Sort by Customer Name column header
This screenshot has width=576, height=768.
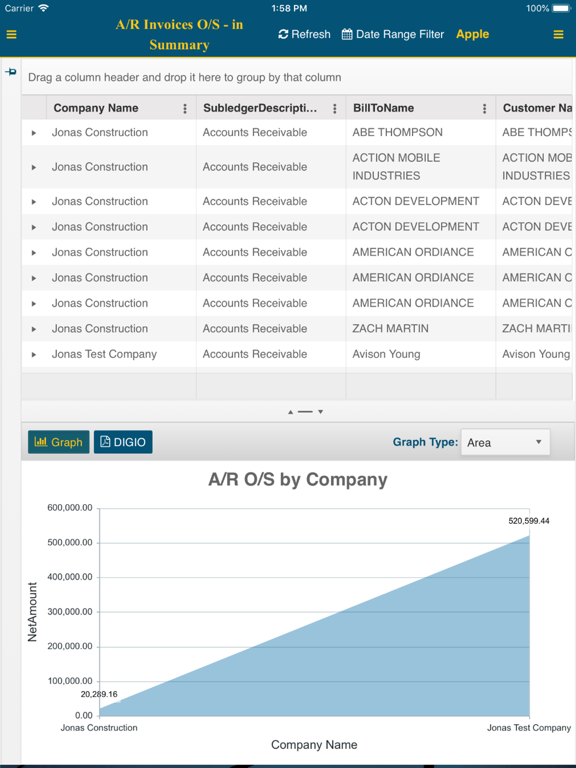tap(537, 108)
